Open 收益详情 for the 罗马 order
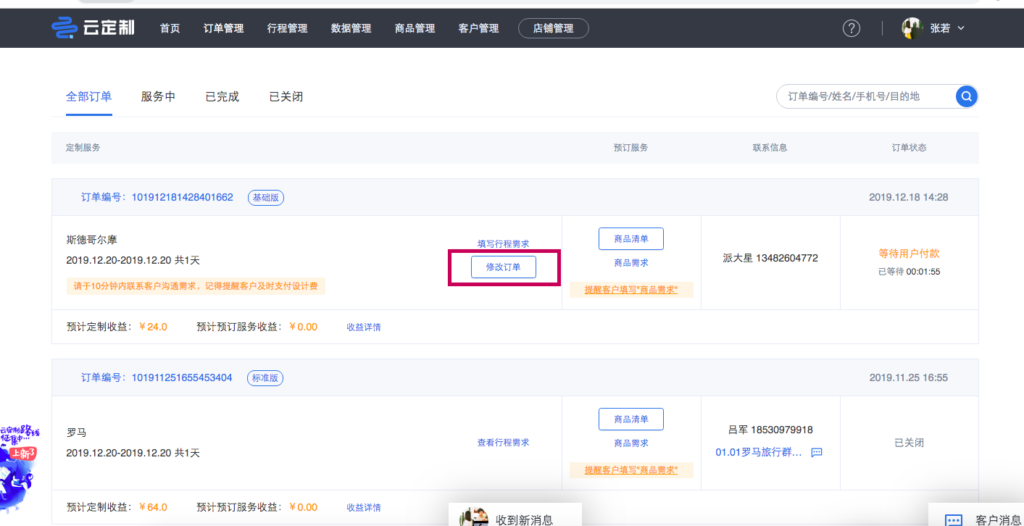The image size is (1024, 526). (363, 507)
